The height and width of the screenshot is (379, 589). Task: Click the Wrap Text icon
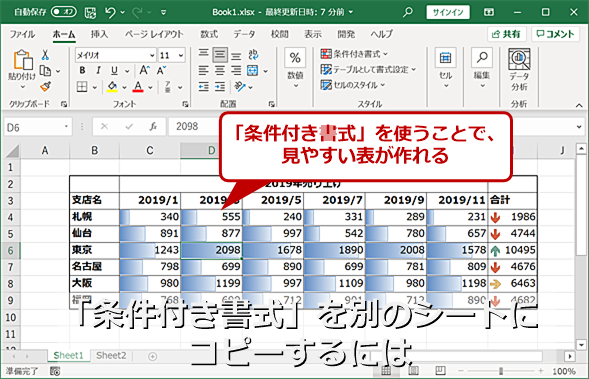(253, 55)
